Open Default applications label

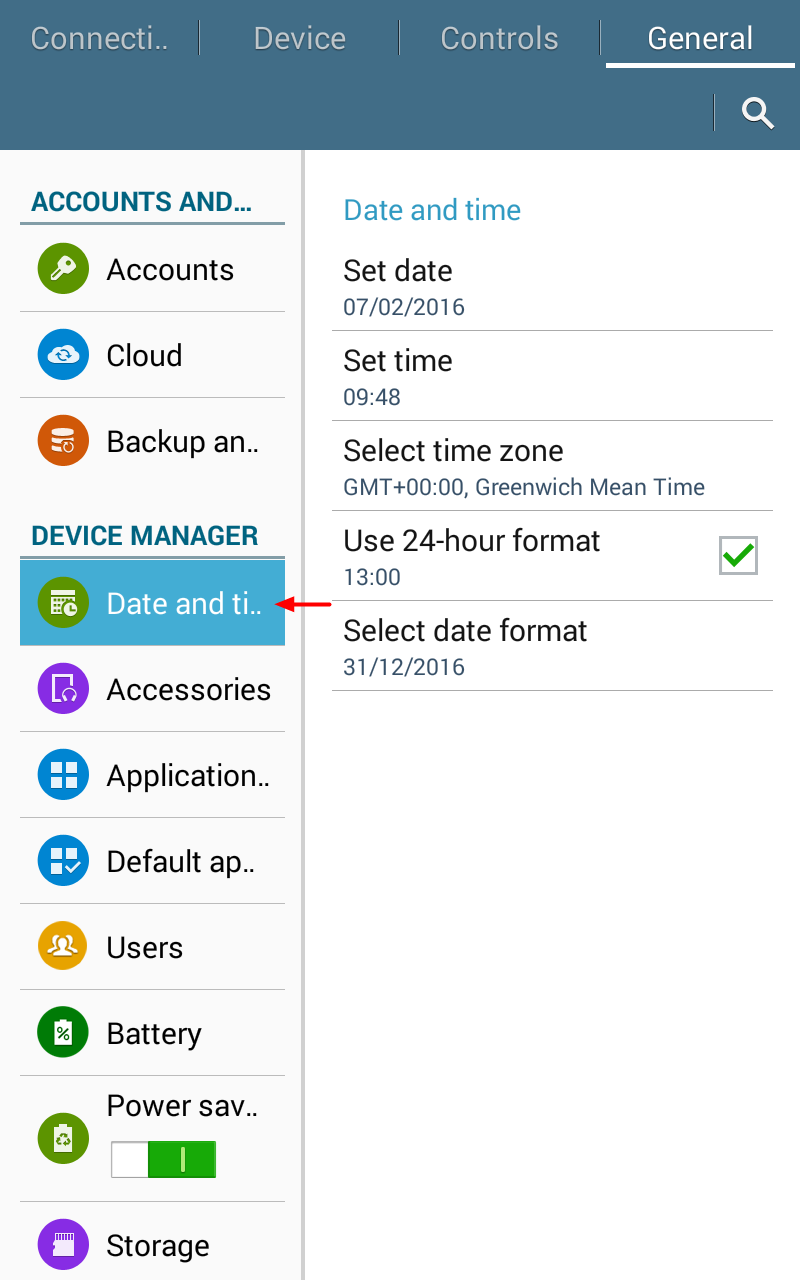pos(181,862)
